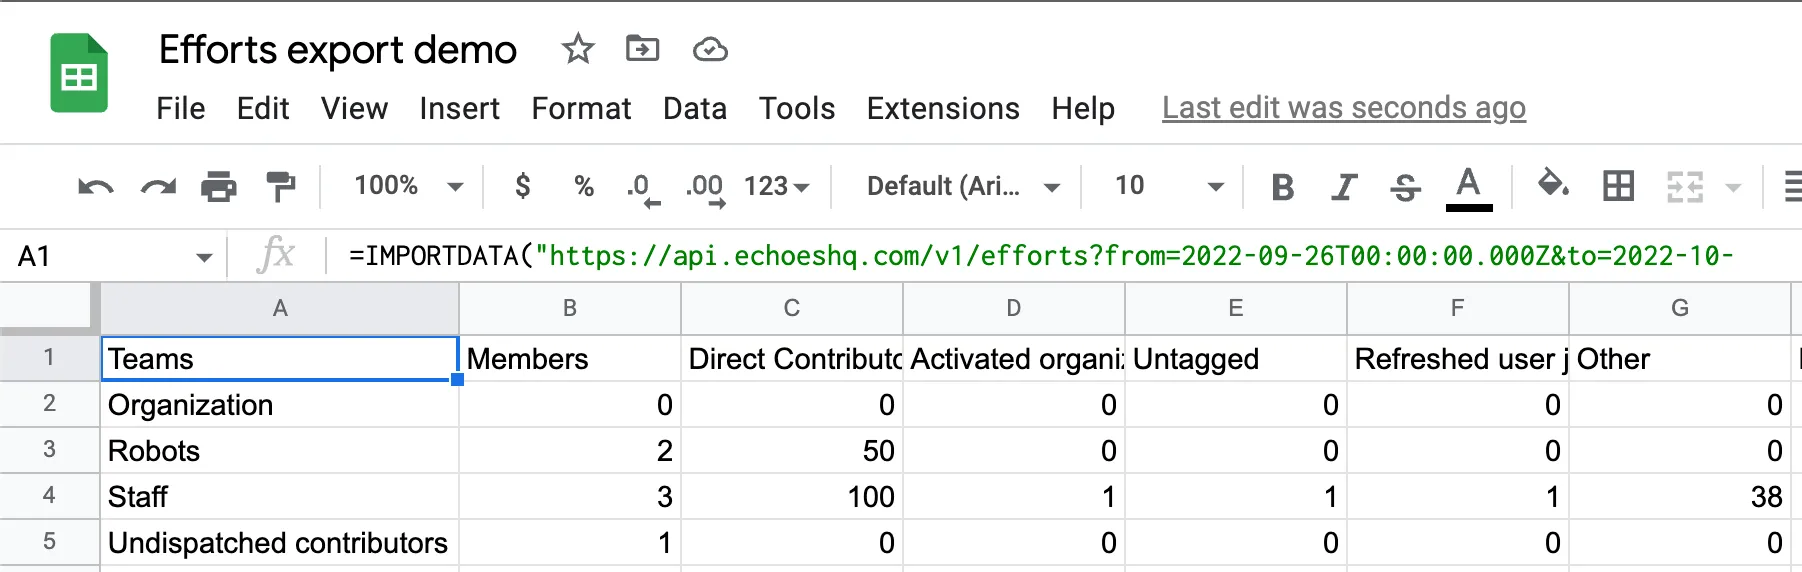Select row 5 header

click(49, 541)
